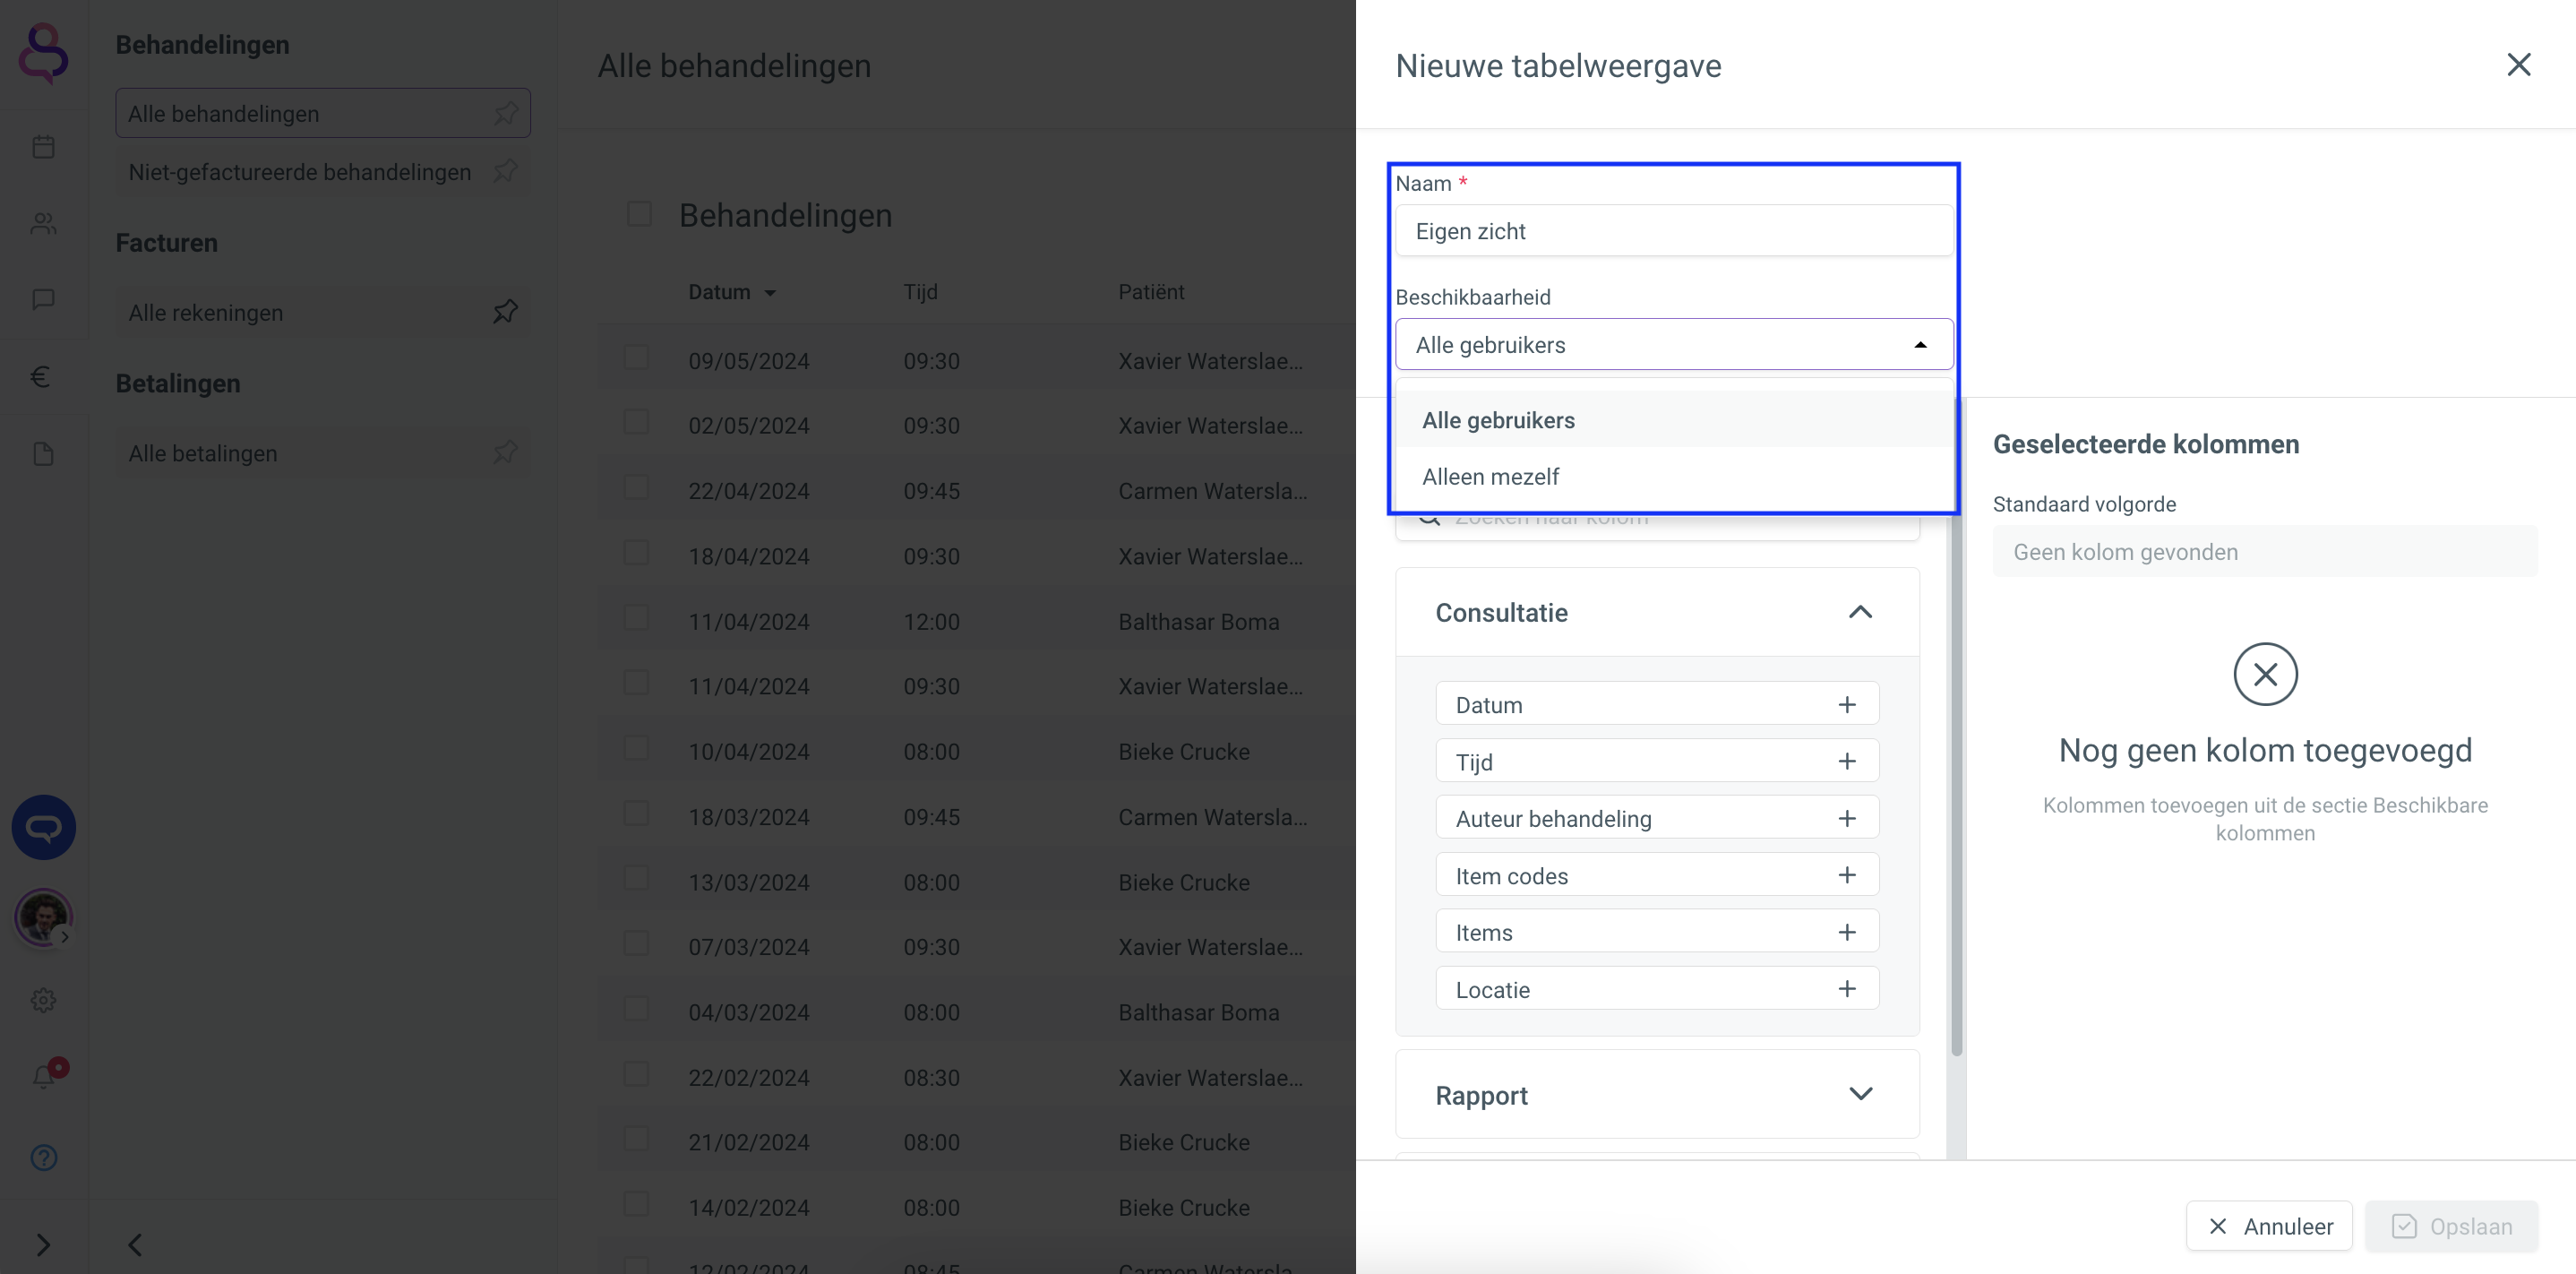Click the date 14/02/2024
This screenshot has width=2576, height=1274.
(x=748, y=1208)
